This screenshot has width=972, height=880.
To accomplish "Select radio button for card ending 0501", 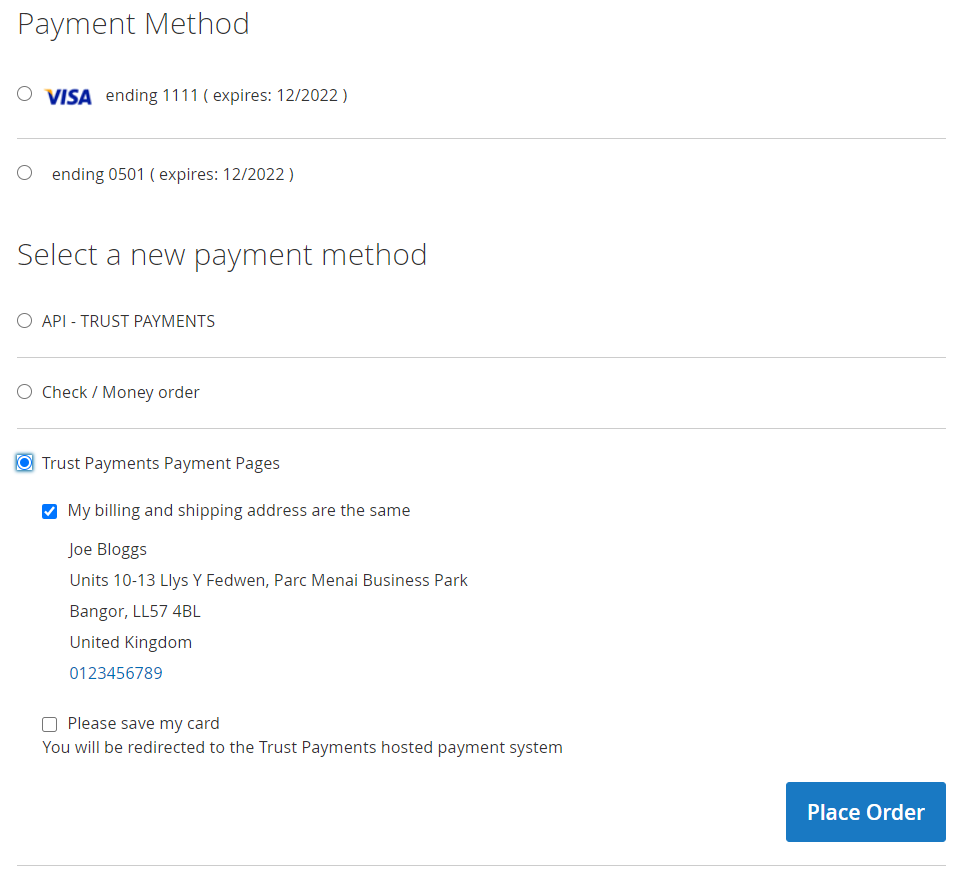I will click(25, 173).
